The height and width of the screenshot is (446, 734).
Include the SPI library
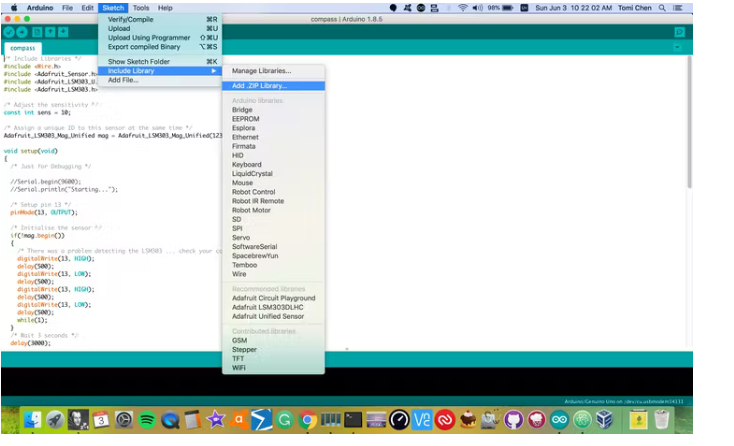273,228
